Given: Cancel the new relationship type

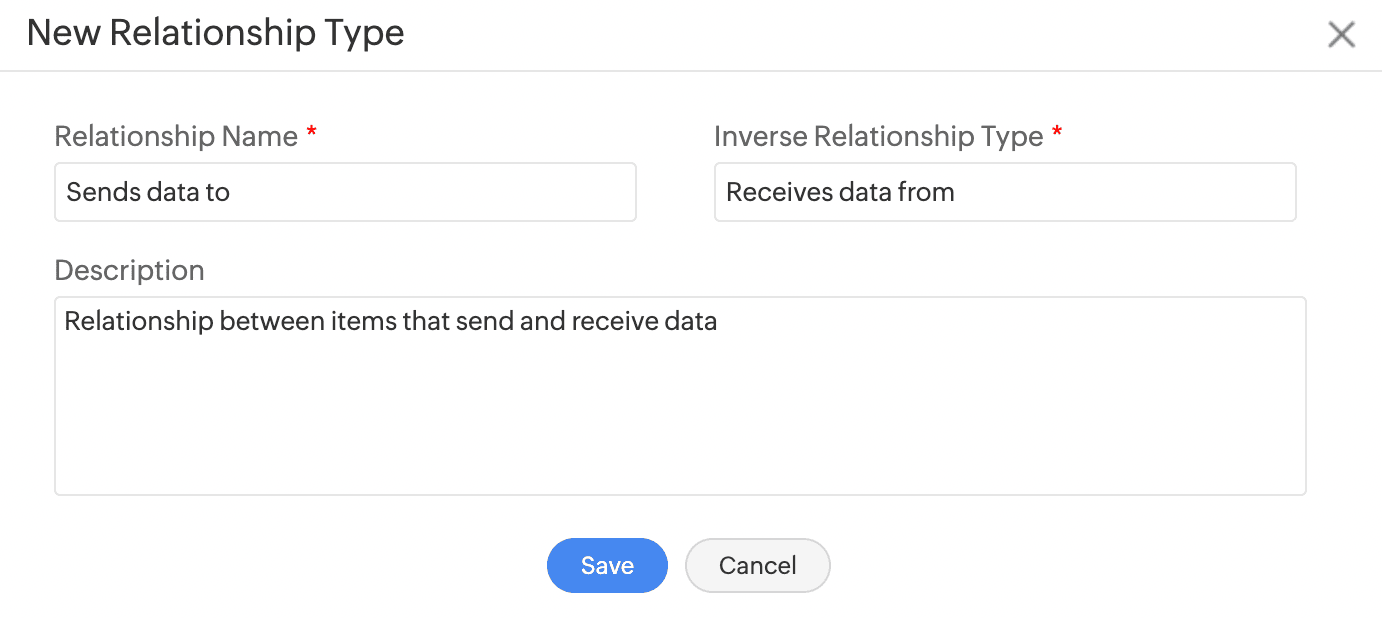Looking at the screenshot, I should coord(757,565).
